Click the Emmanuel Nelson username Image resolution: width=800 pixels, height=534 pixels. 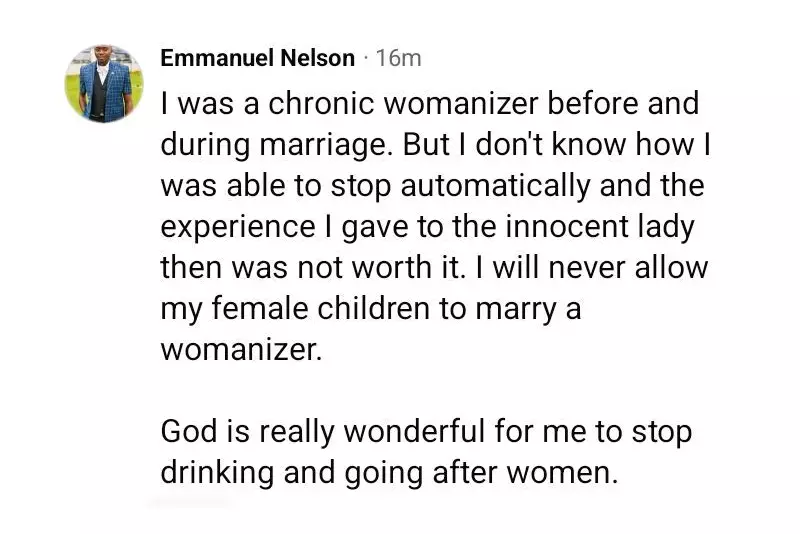point(257,58)
